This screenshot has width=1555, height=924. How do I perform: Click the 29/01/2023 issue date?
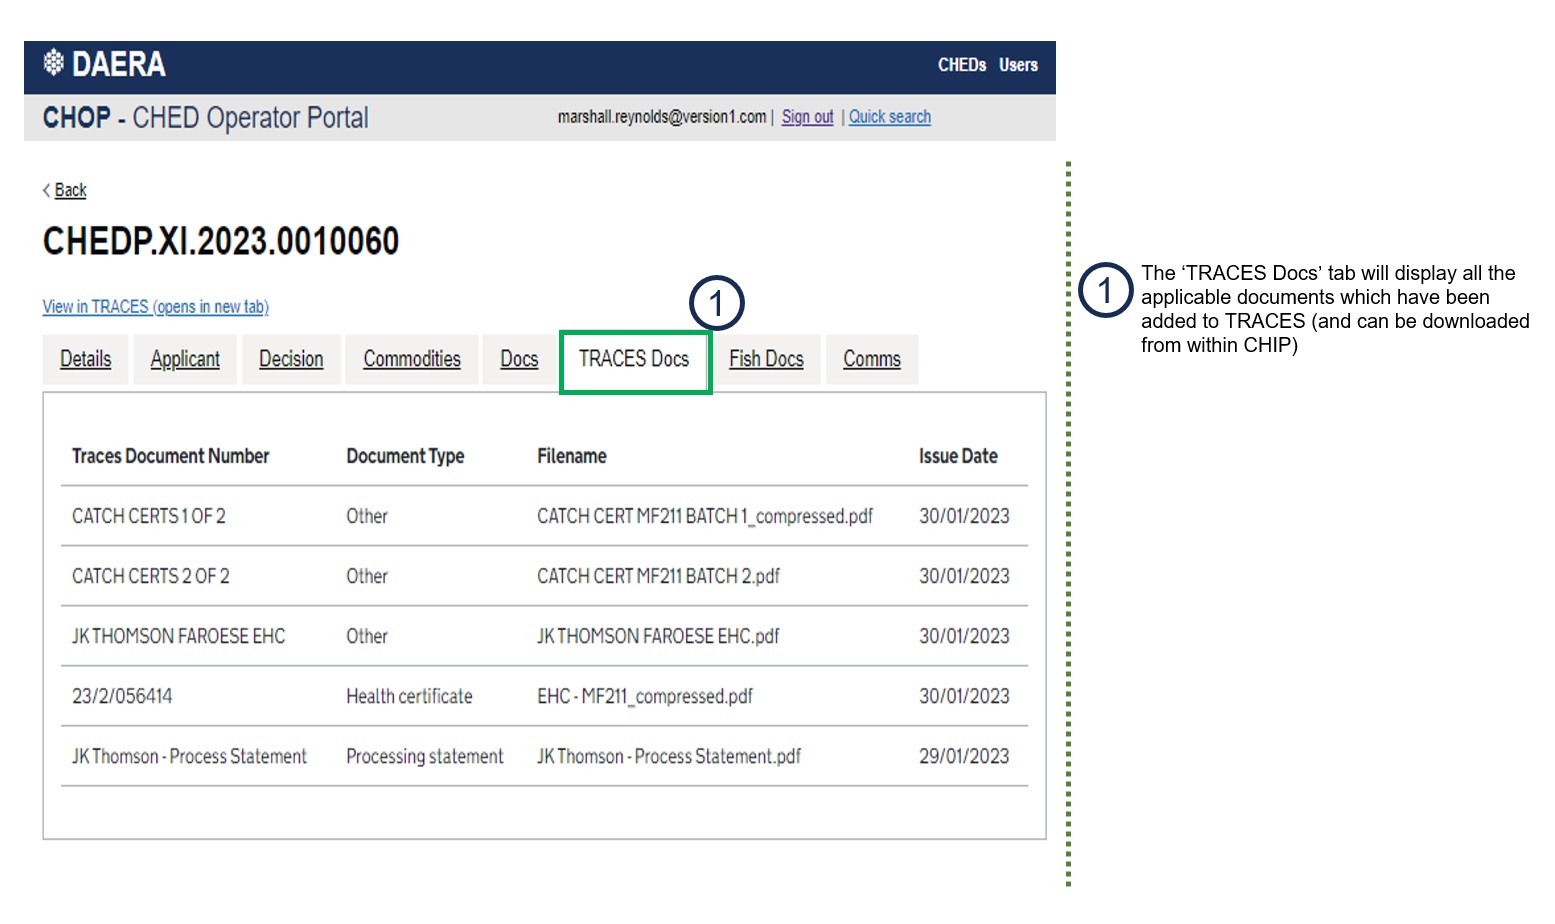click(964, 756)
